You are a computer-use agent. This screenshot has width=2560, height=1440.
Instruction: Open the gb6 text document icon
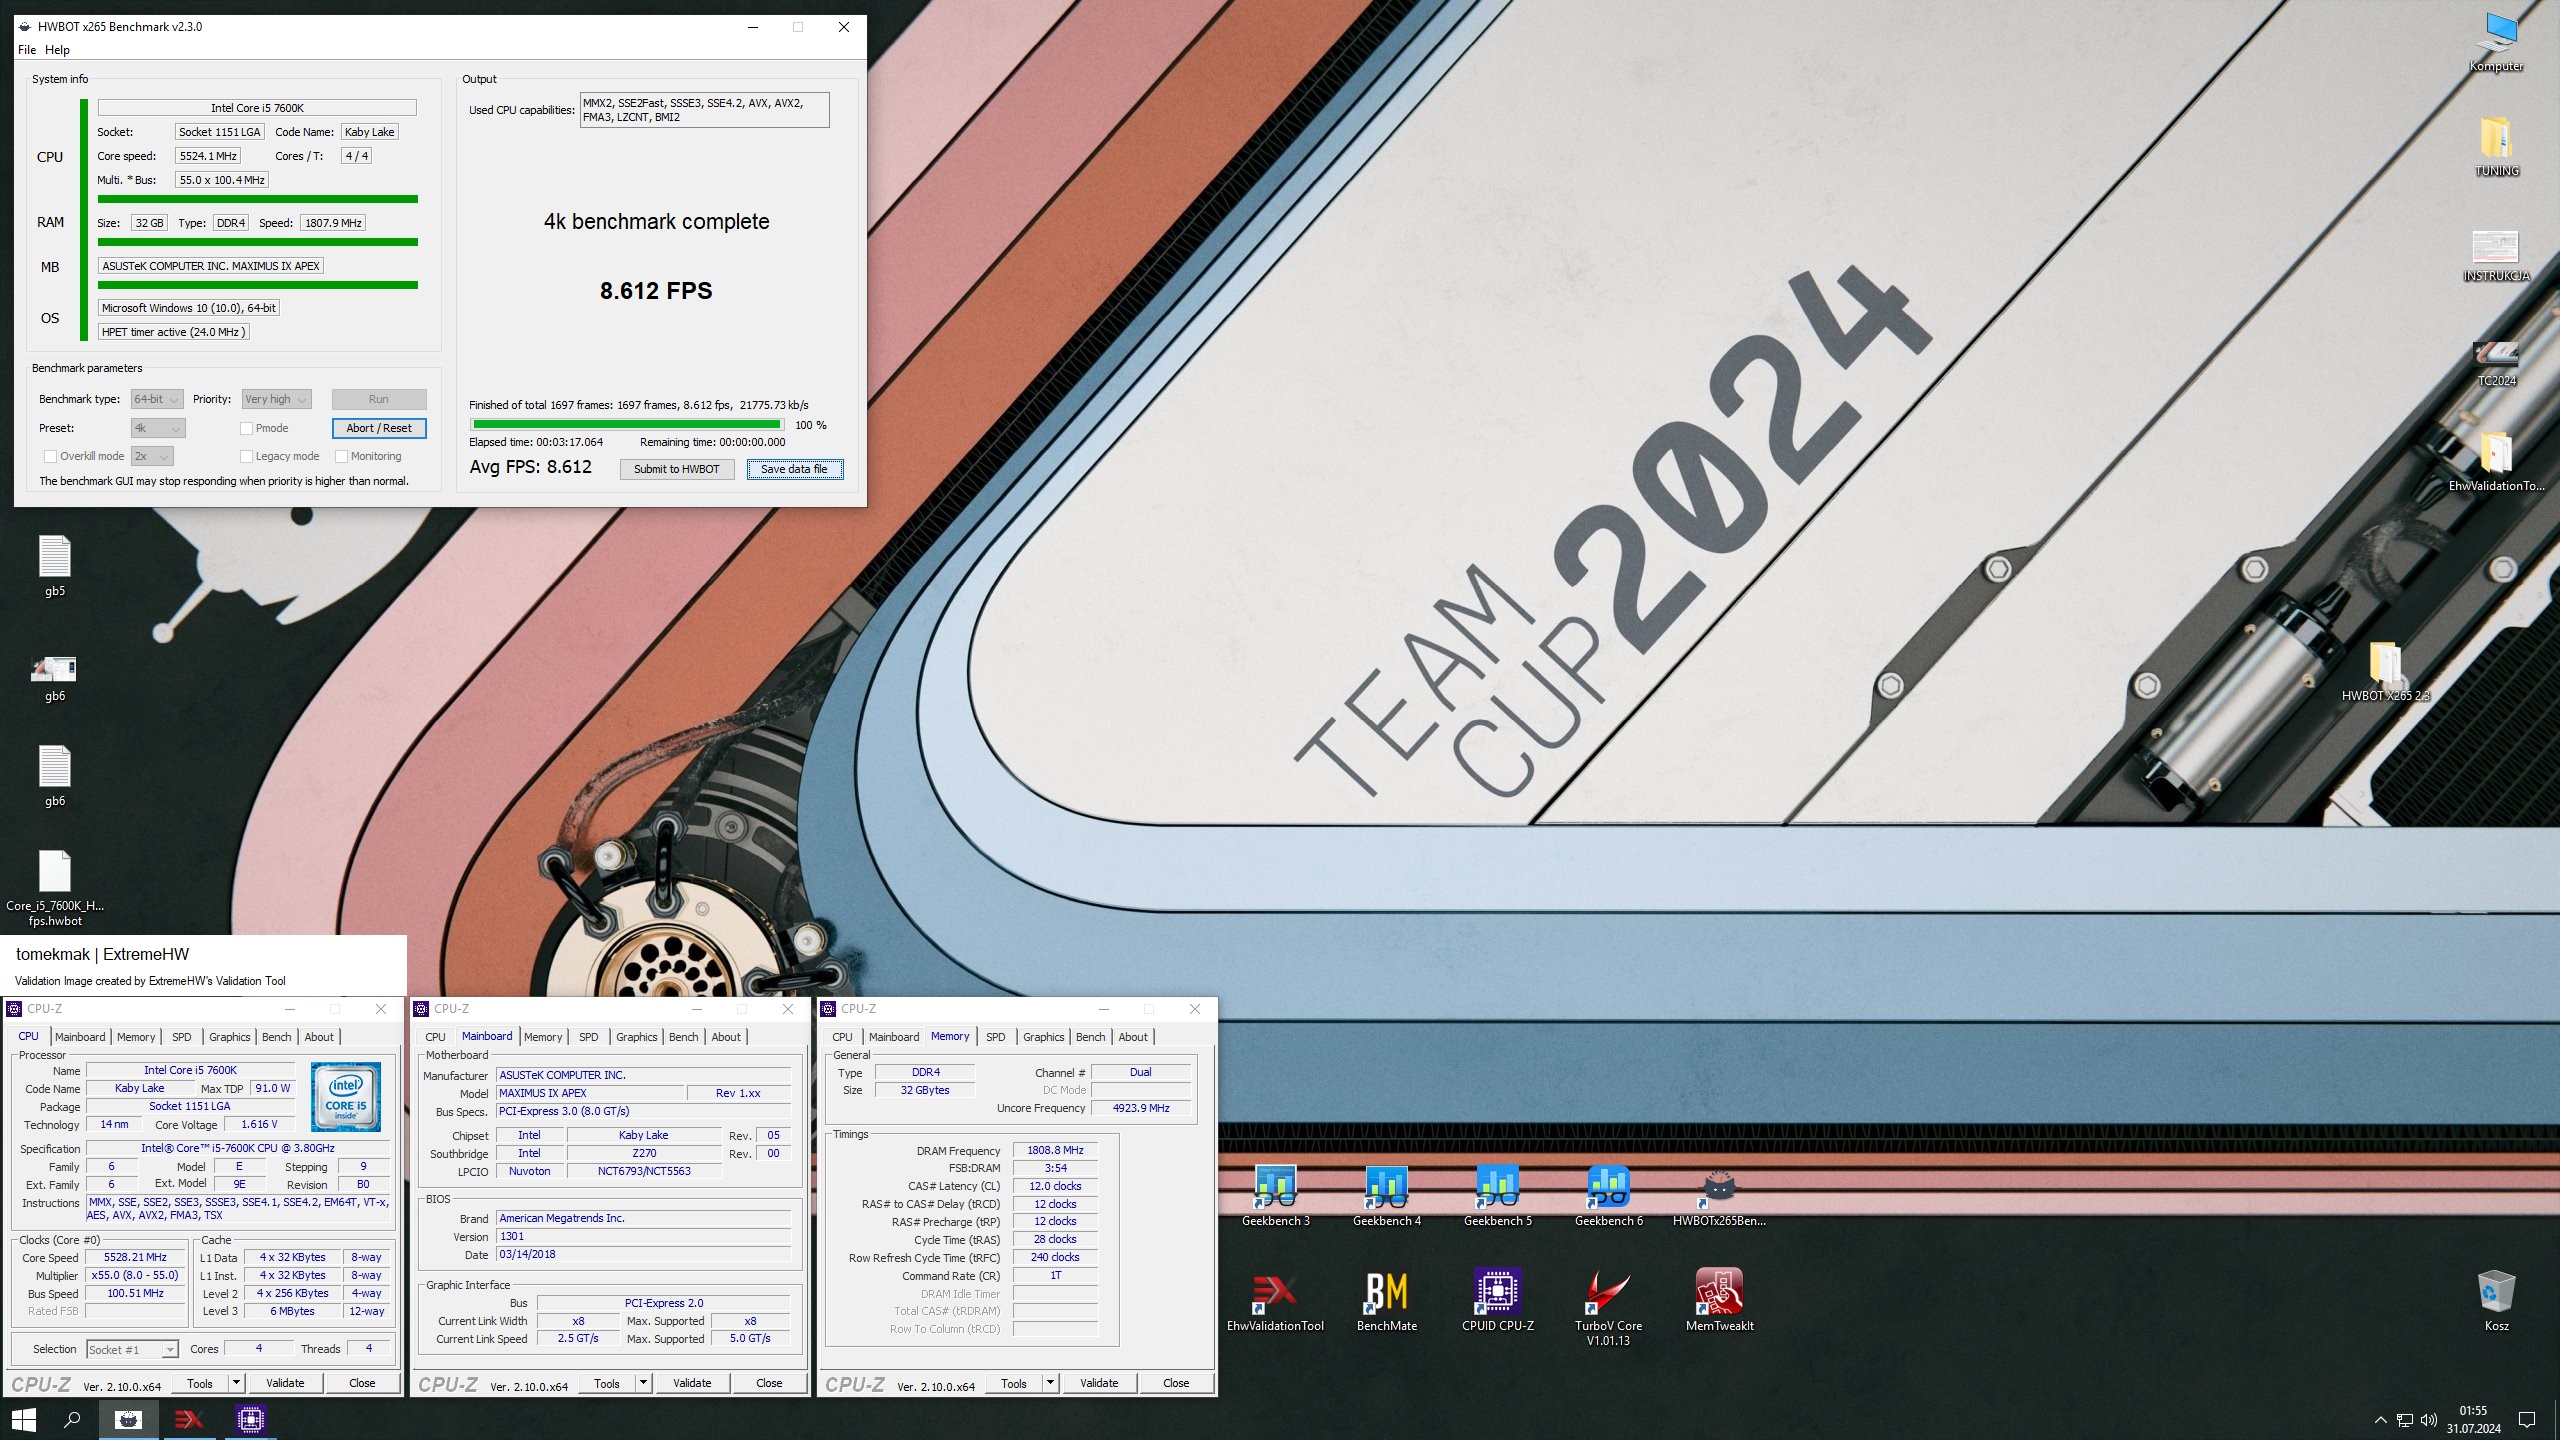pyautogui.click(x=55, y=776)
